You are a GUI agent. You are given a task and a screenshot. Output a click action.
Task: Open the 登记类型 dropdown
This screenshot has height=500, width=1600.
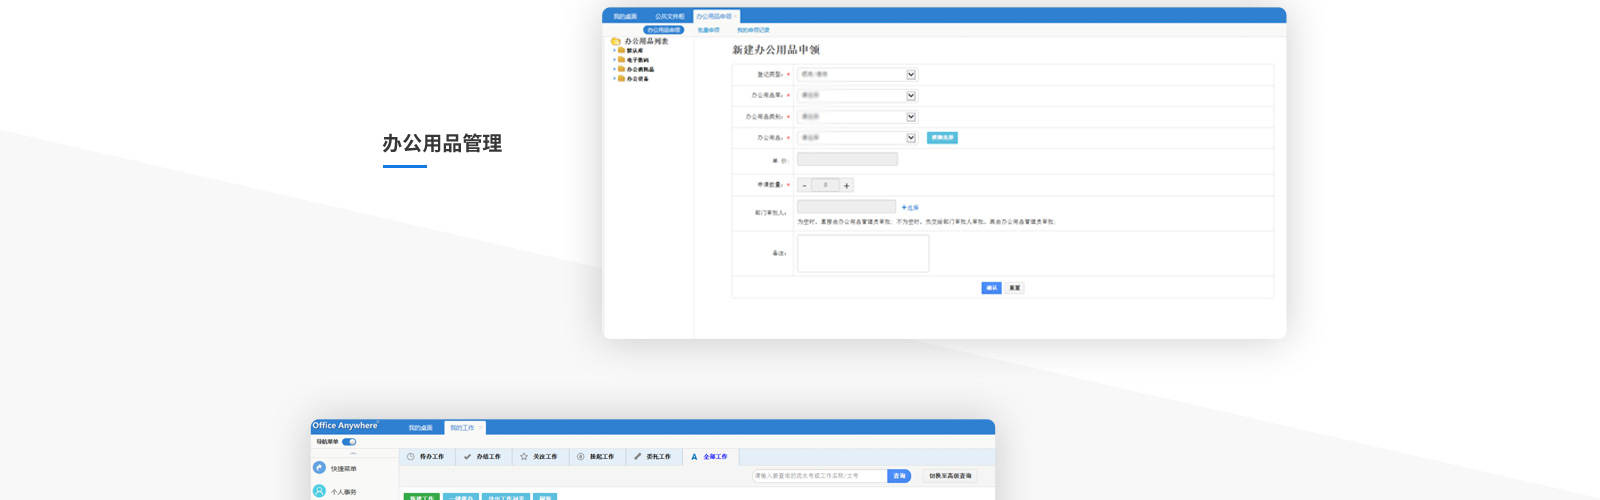(911, 75)
